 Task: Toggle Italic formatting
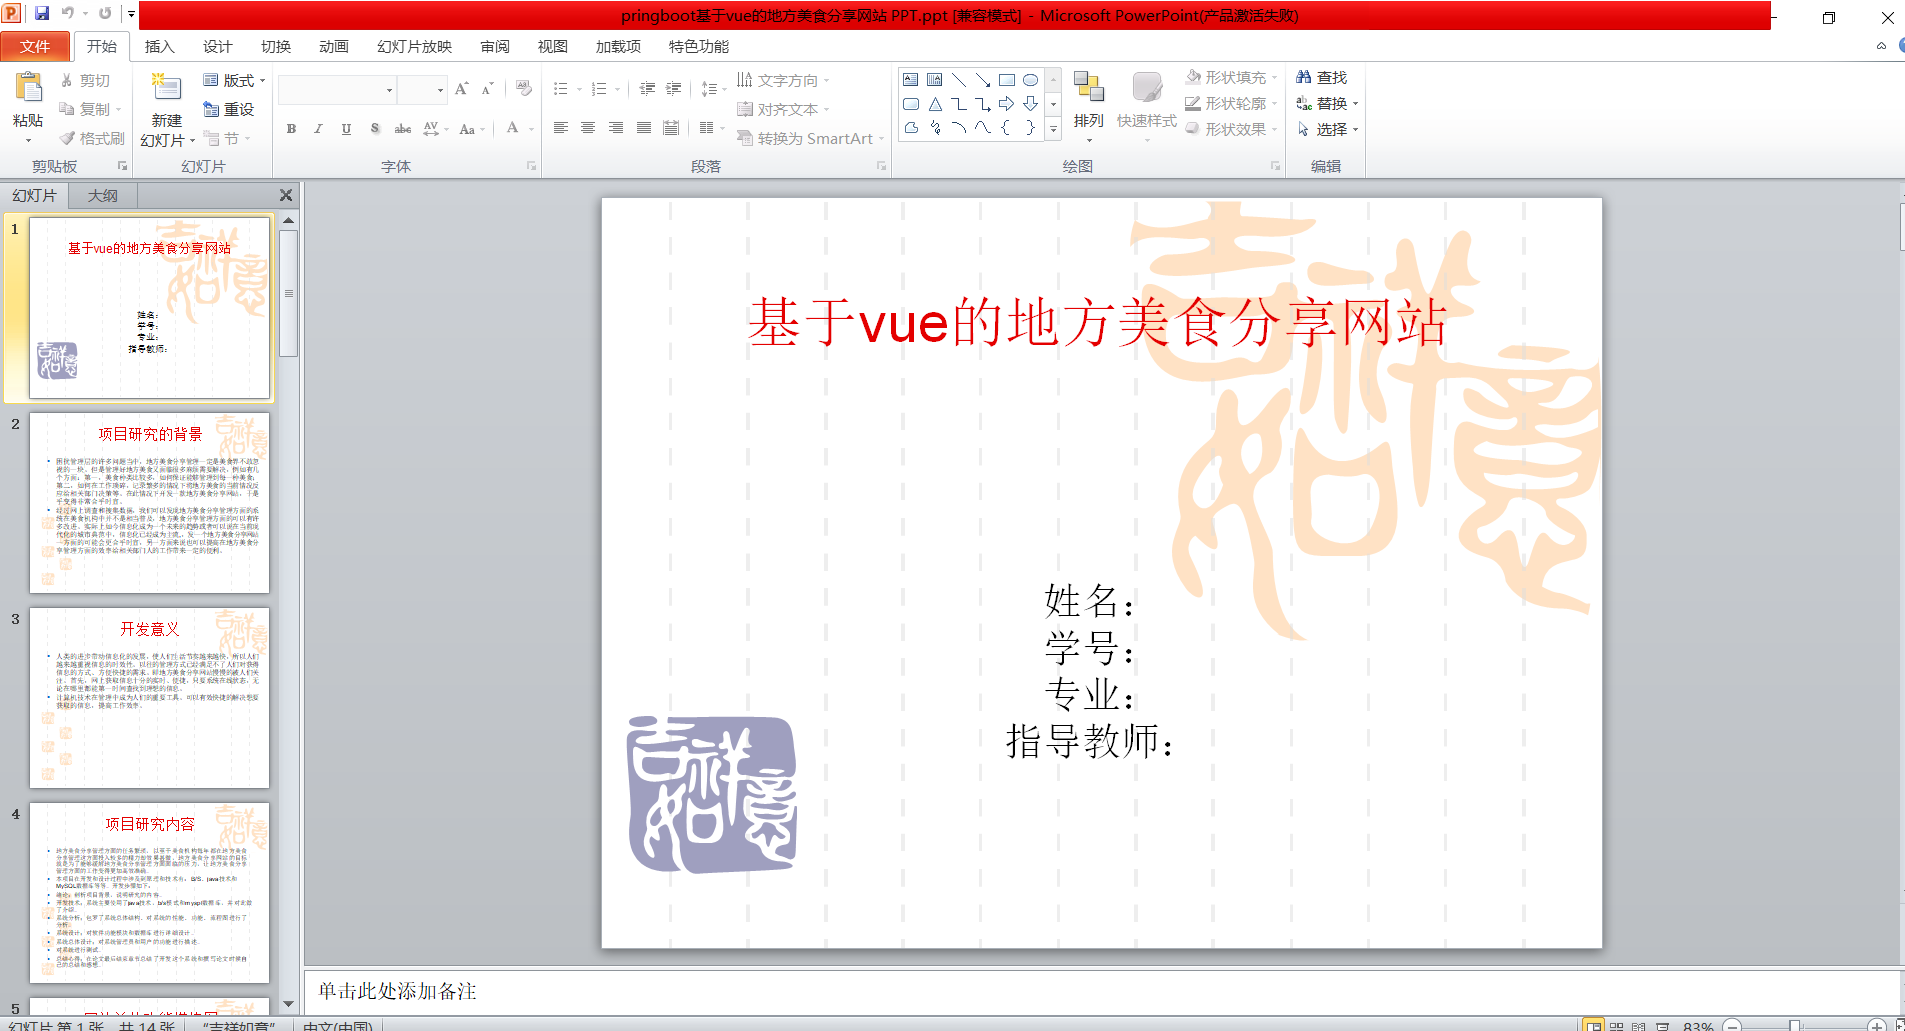pos(318,129)
